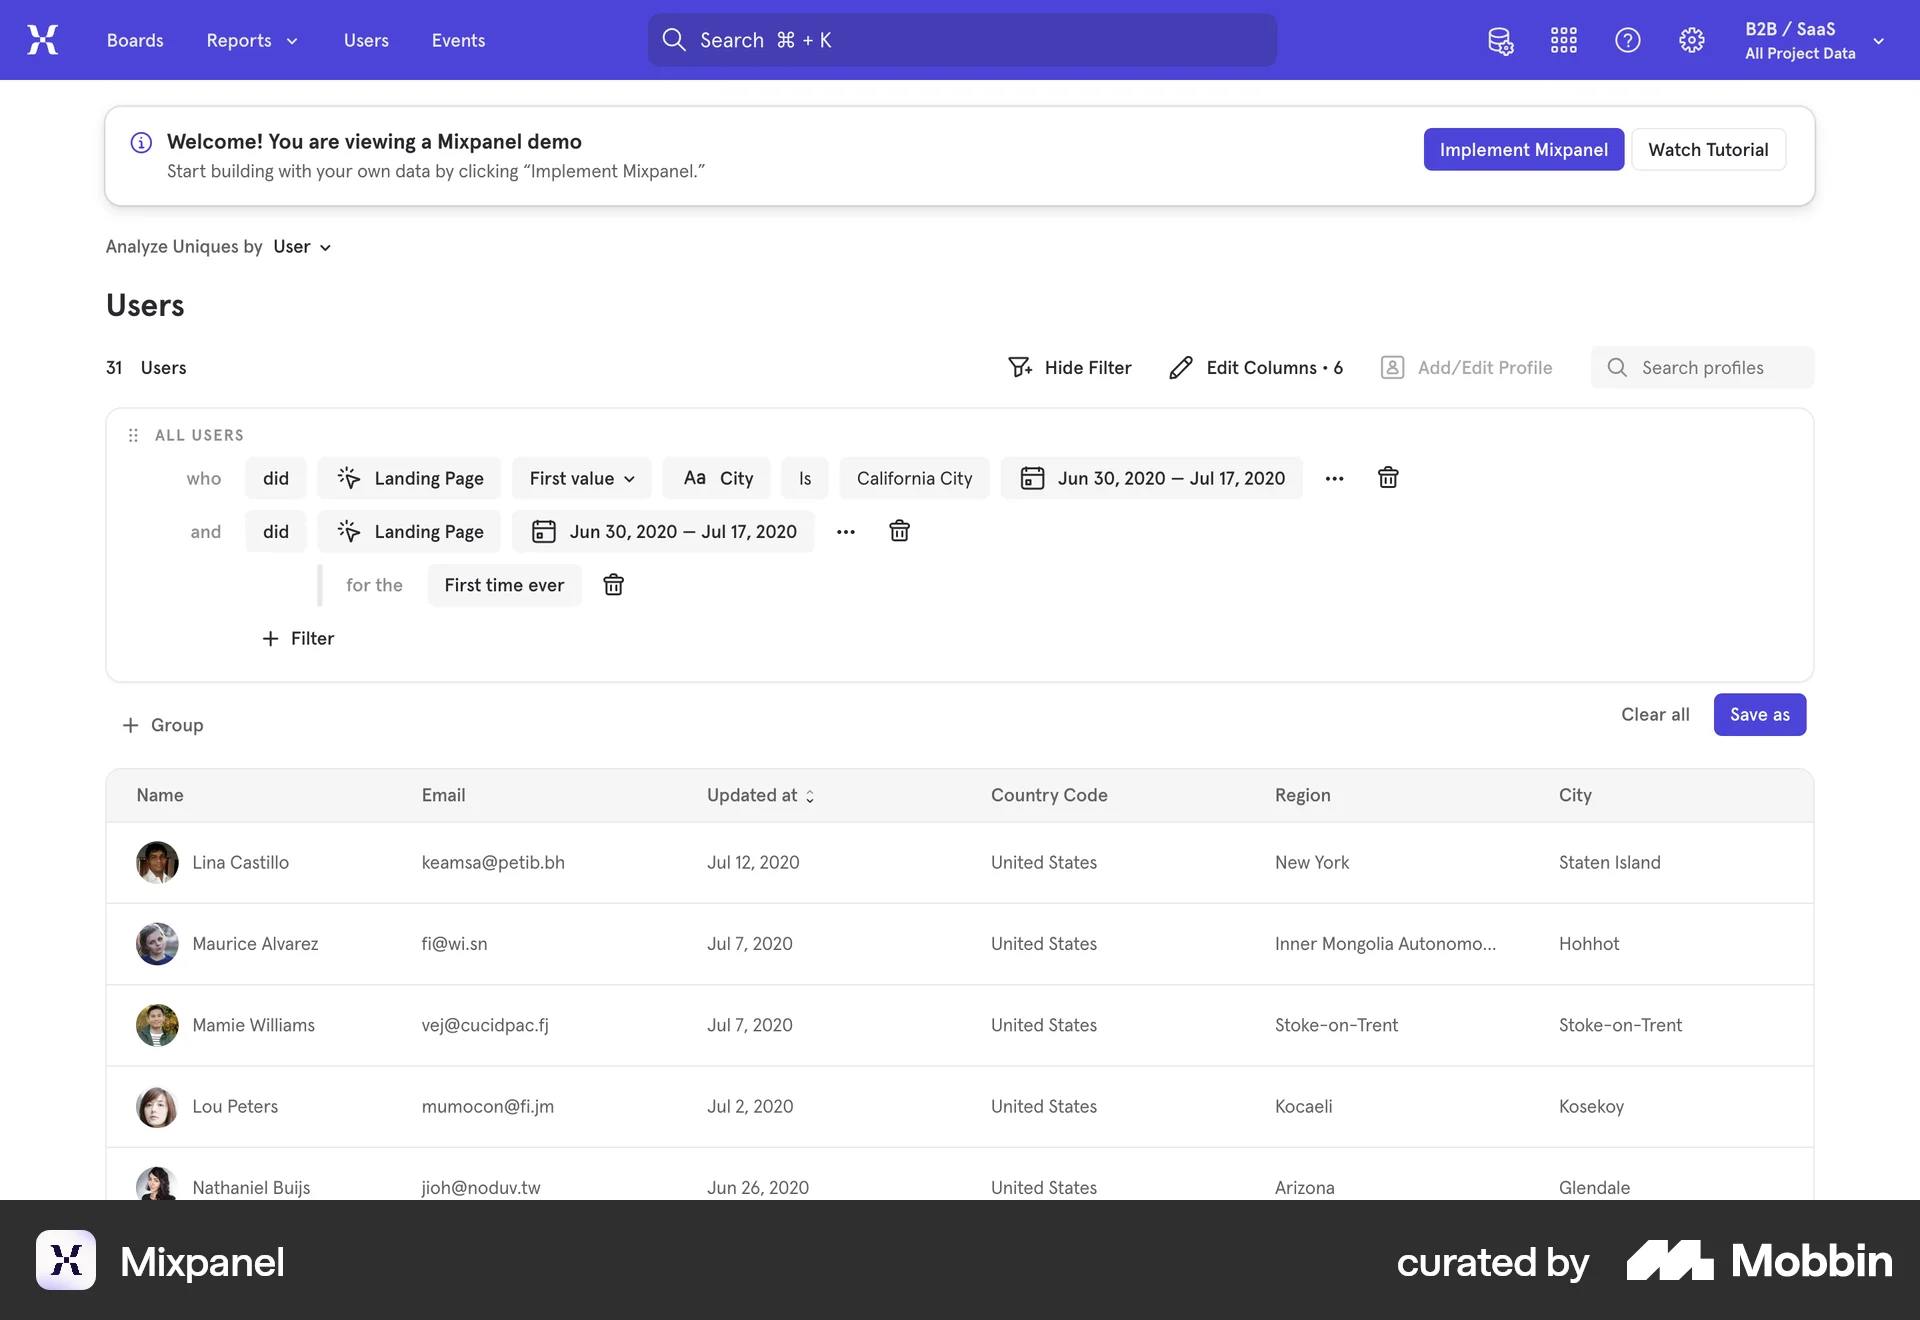The height and width of the screenshot is (1320, 1920).
Task: Open the Reports menu
Action: [x=250, y=40]
